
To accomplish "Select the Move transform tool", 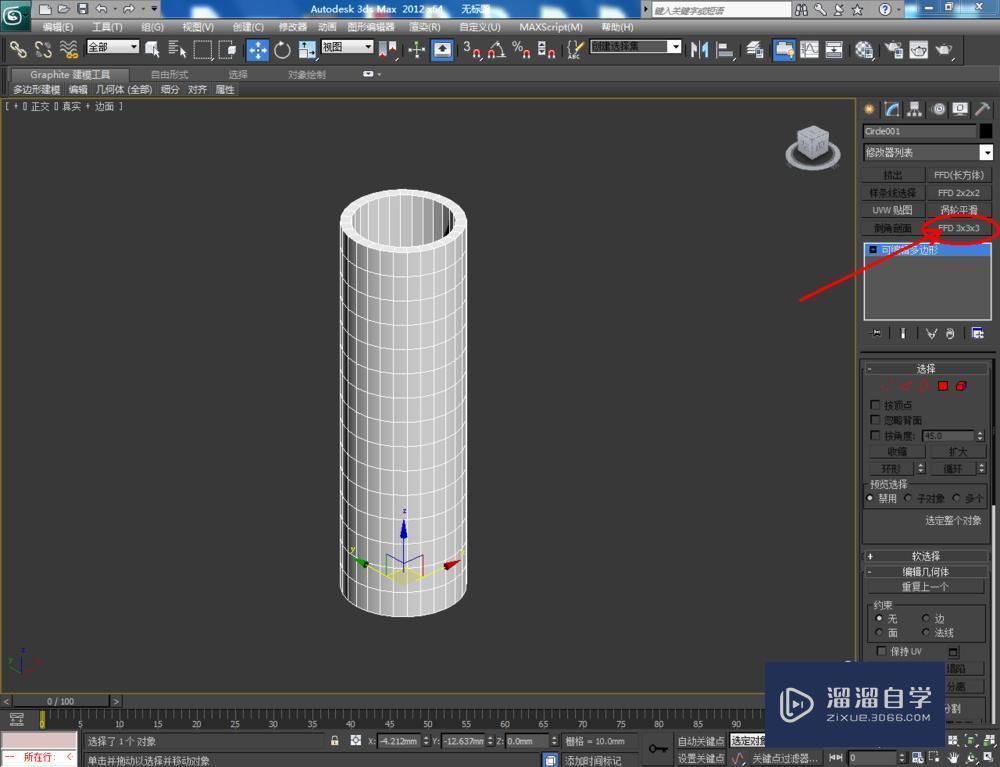I will click(x=257, y=50).
